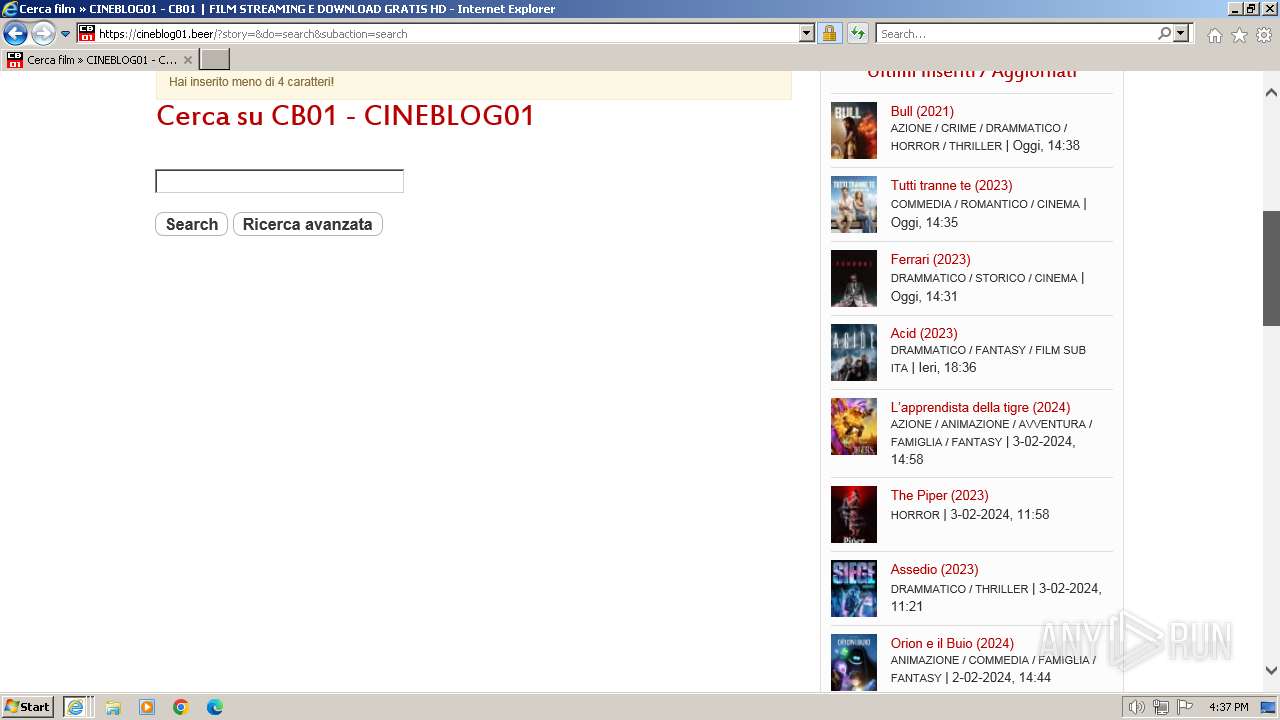Open the Tools gear icon
The image size is (1280, 720).
pyautogui.click(x=1264, y=35)
